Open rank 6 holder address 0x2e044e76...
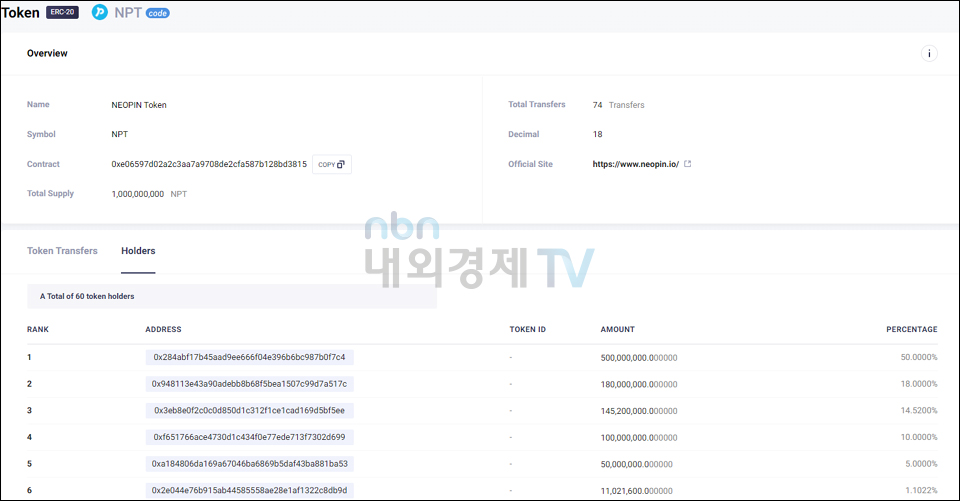Screen dimensions: 960x501 249,491
